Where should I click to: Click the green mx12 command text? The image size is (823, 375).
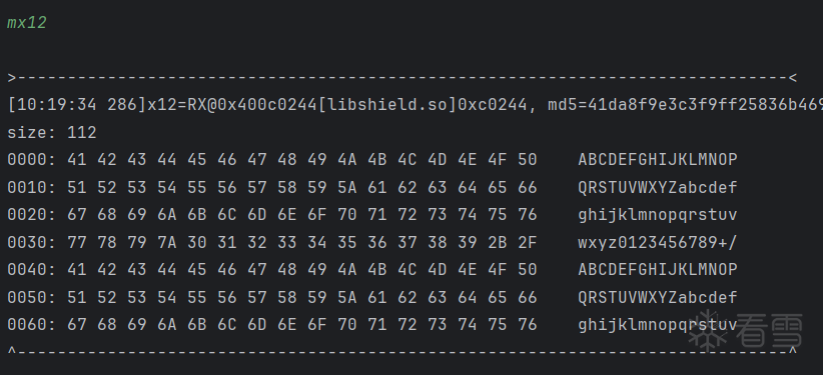[27, 23]
